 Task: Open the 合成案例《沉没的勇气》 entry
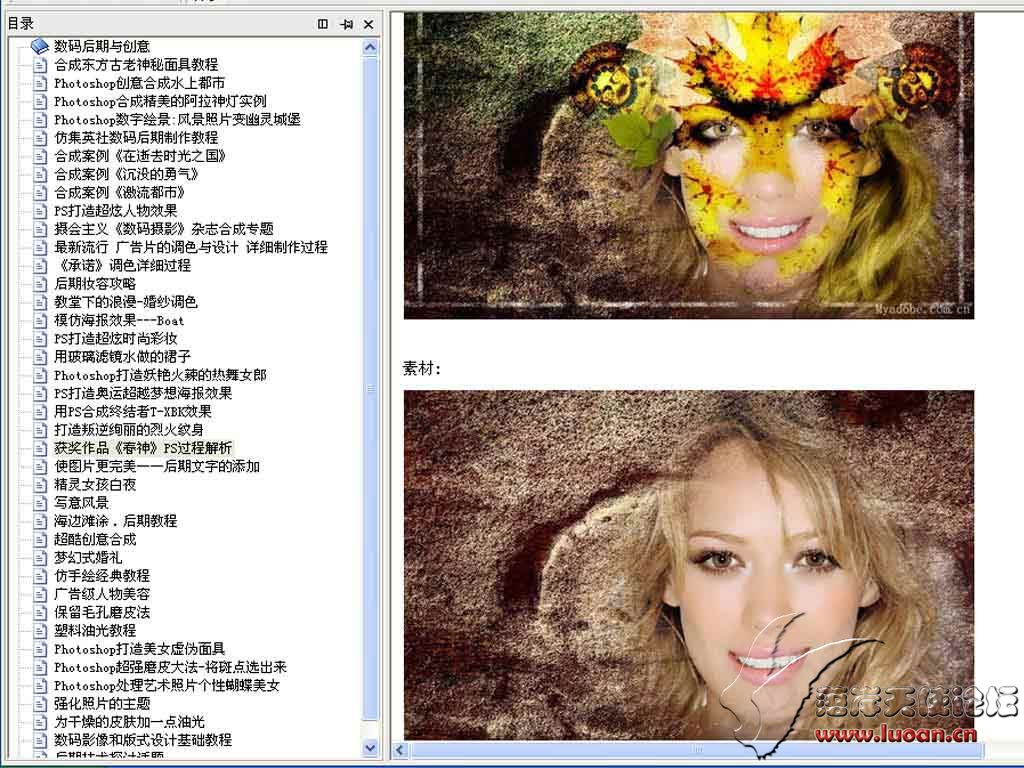pos(126,174)
